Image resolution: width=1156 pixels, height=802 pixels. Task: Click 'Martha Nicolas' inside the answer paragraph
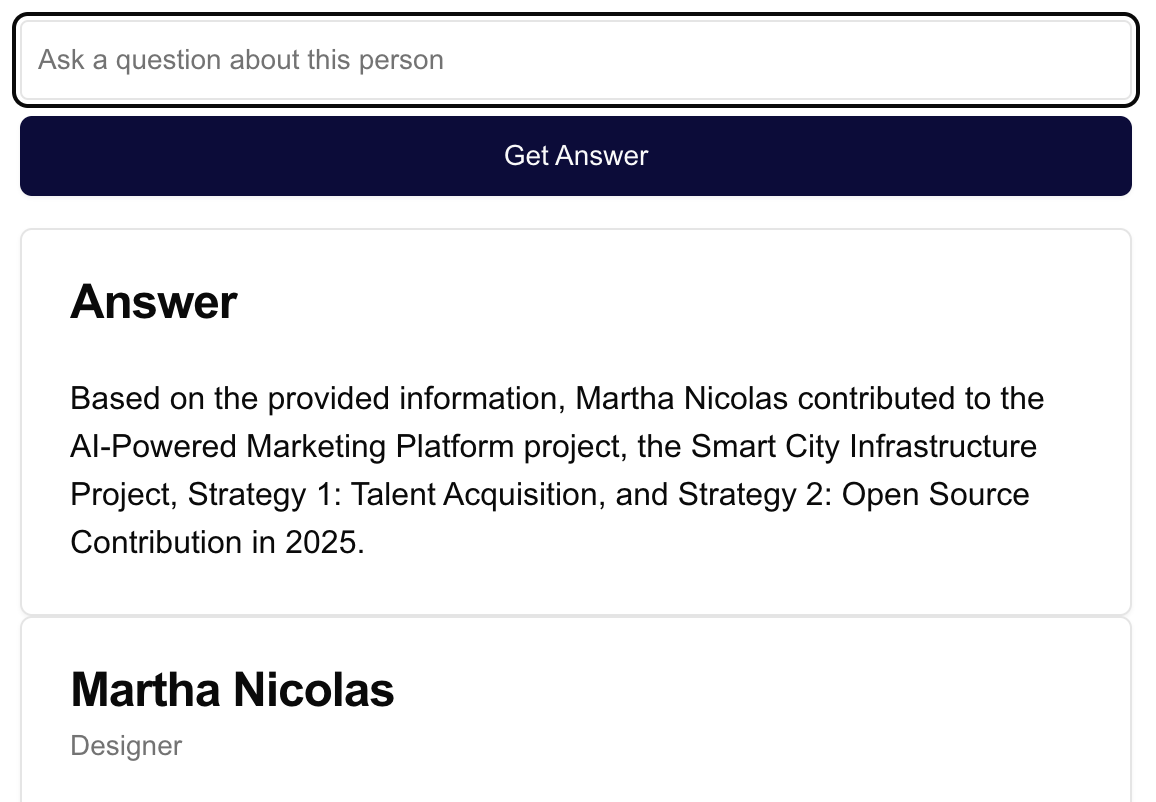tap(682, 399)
